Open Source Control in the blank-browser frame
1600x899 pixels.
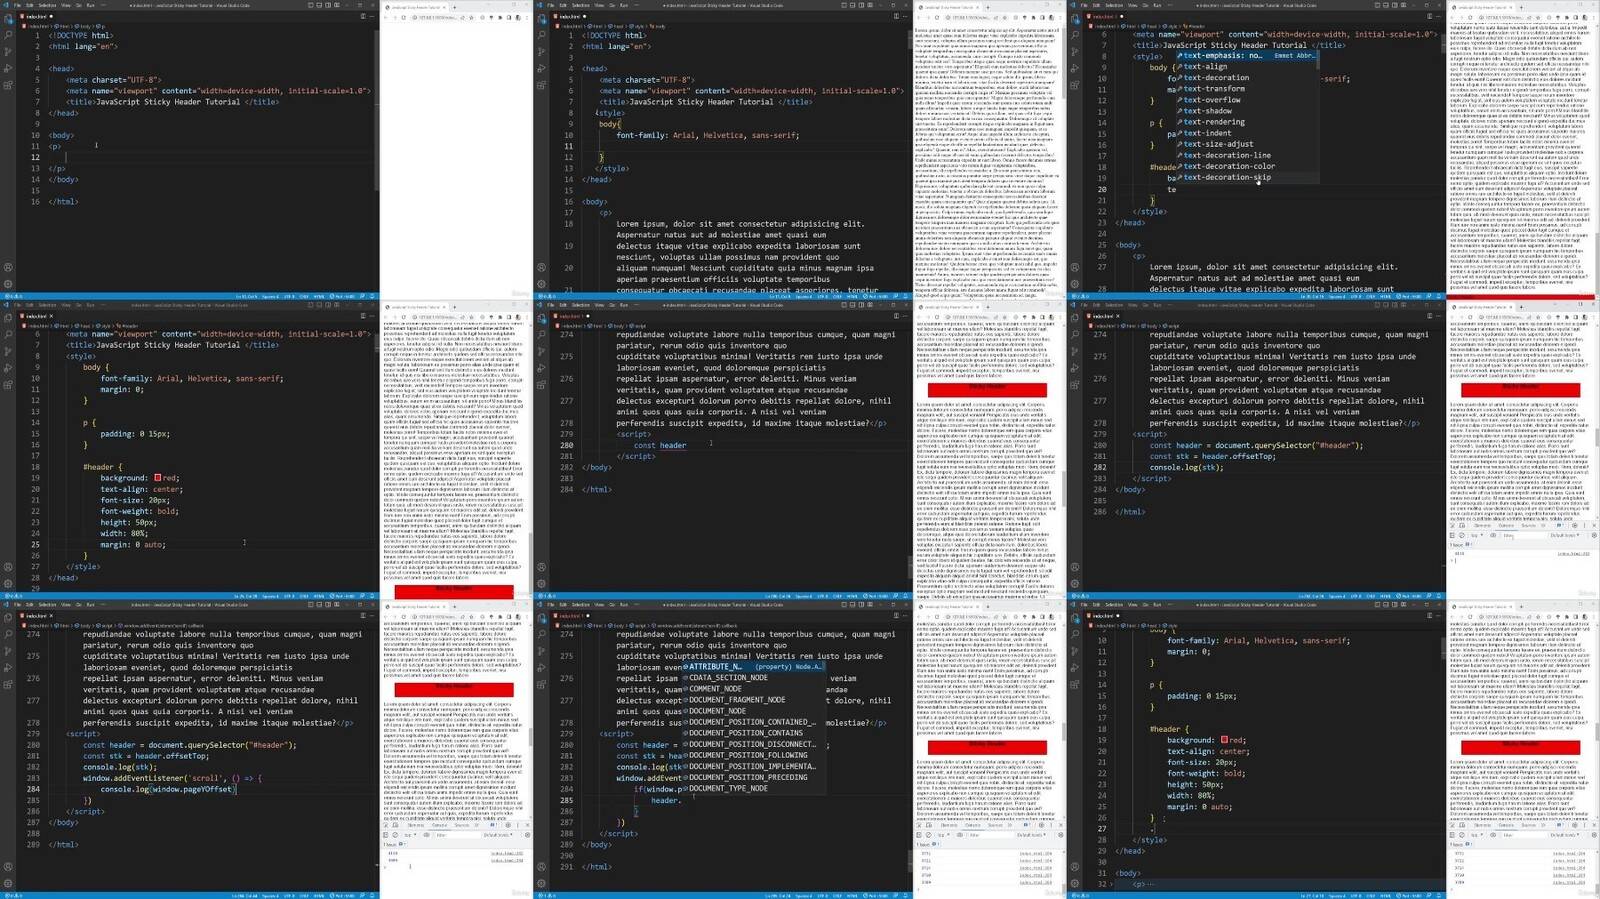(8, 52)
